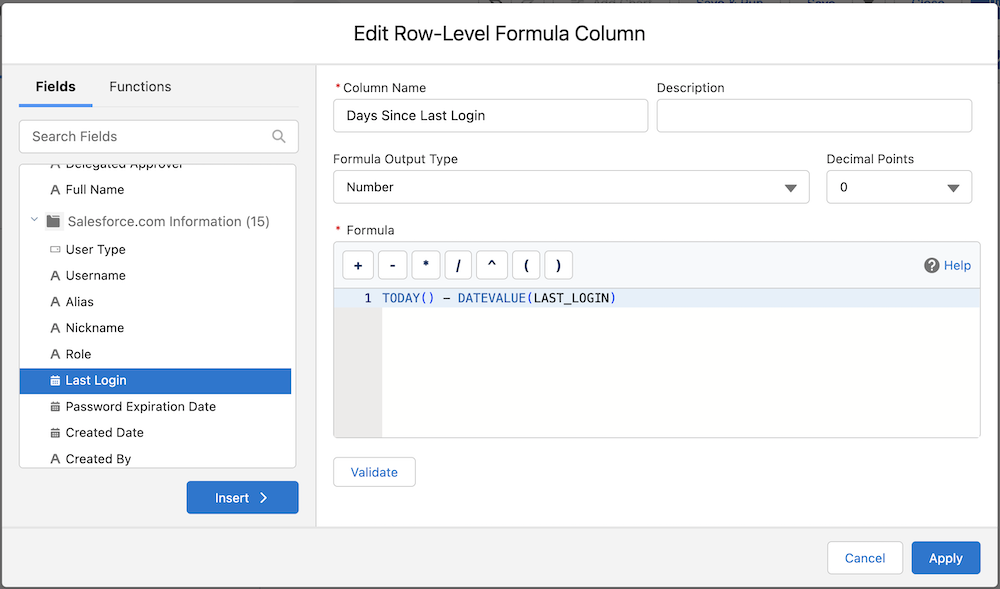1000x589 pixels.
Task: Click line number 1 in formula gutter
Action: coord(368,298)
